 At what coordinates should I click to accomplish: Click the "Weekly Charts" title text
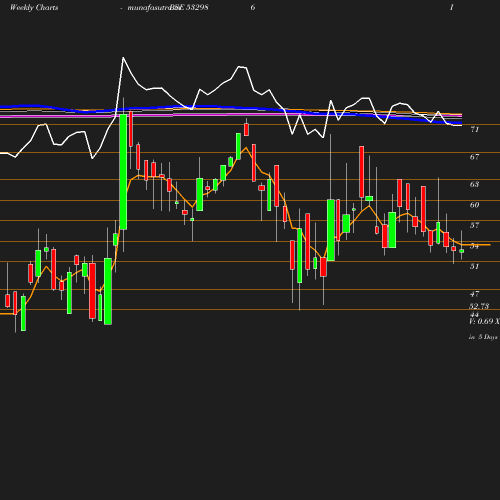[x=34, y=8]
